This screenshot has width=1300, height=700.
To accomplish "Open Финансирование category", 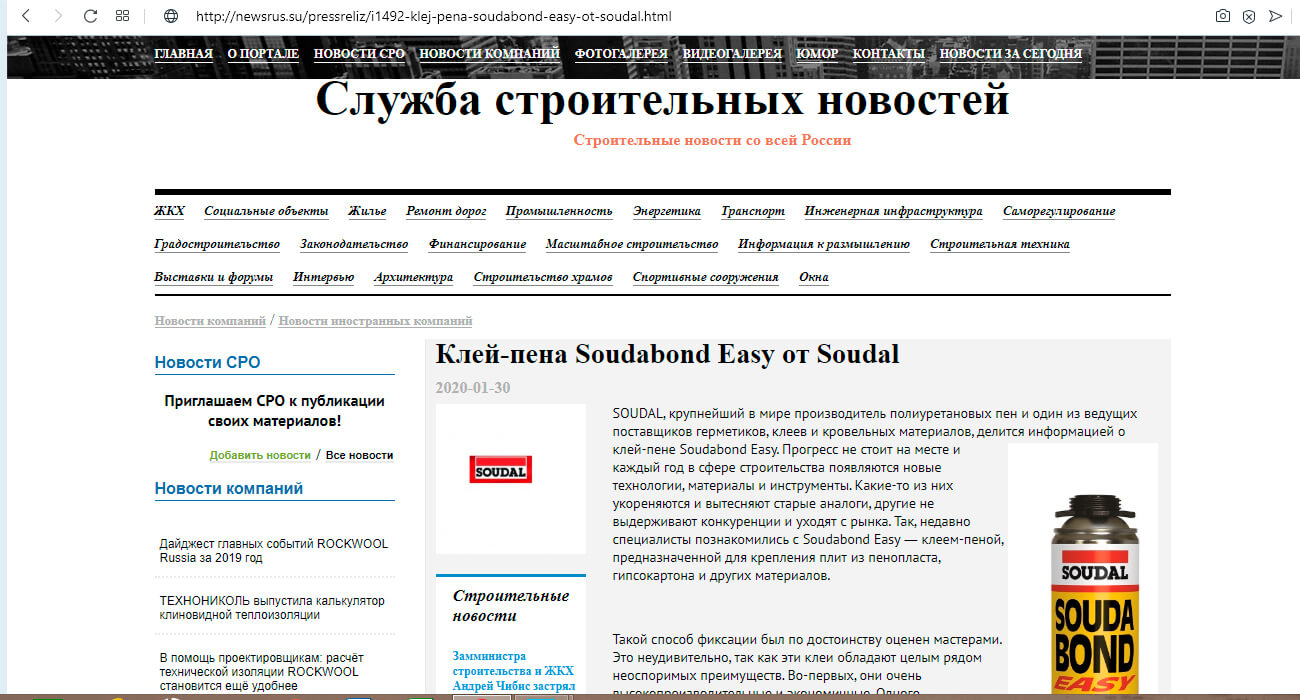I will click(x=477, y=244).
